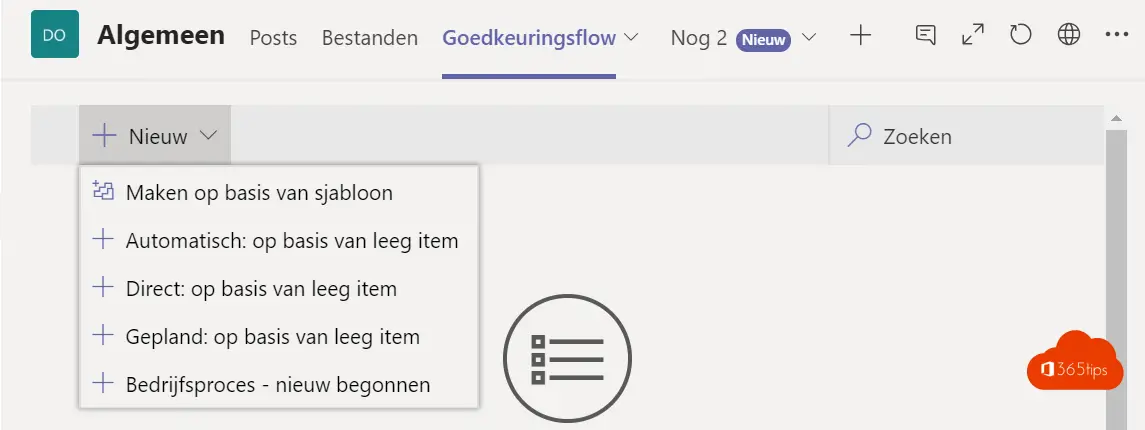1145x430 pixels.
Task: Click the list icon in circle
Action: point(567,358)
